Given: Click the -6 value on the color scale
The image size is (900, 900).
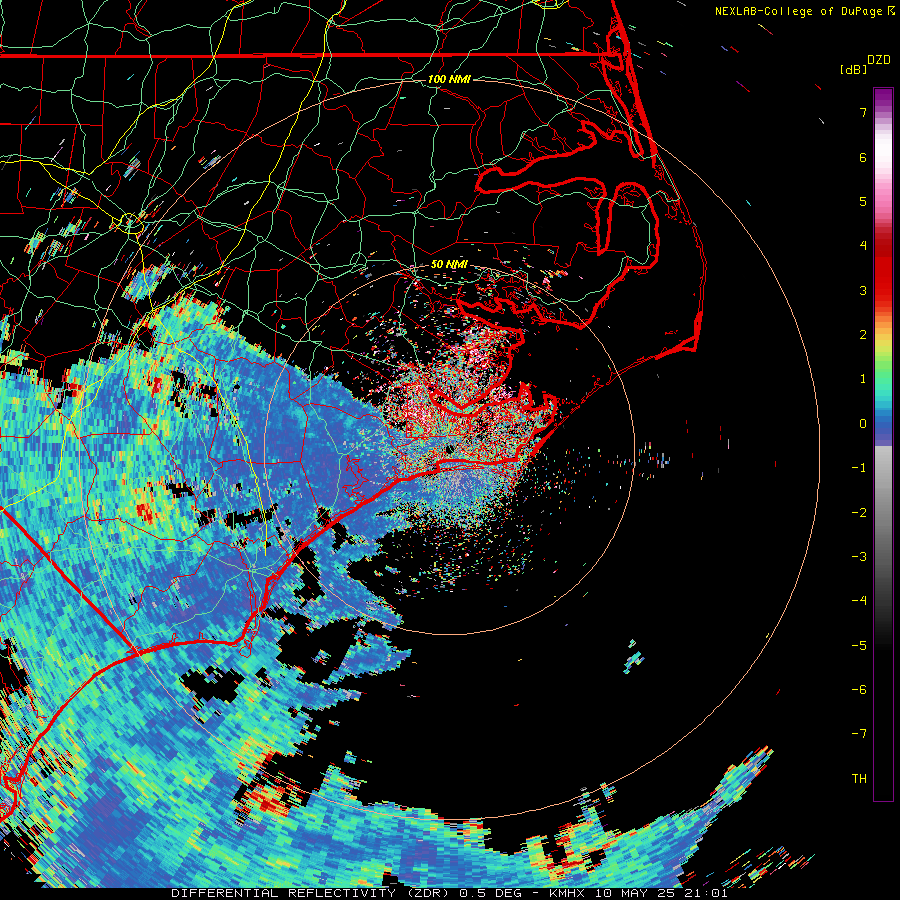Looking at the screenshot, I should point(859,690).
